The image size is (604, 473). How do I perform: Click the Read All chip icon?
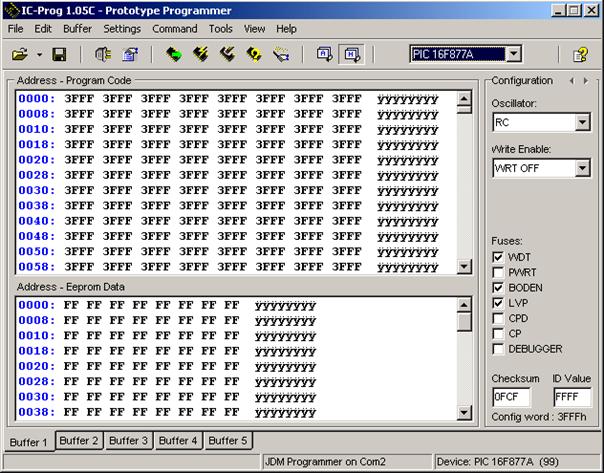(174, 54)
